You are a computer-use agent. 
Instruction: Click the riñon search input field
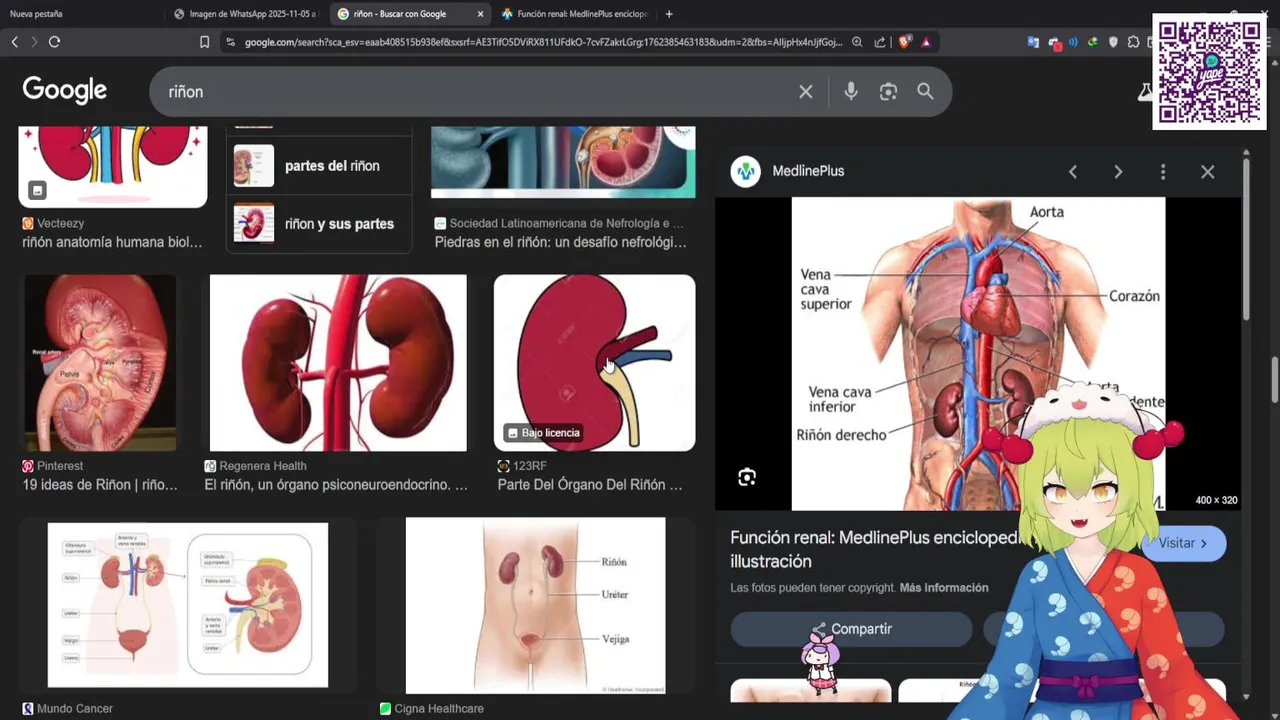(470, 91)
